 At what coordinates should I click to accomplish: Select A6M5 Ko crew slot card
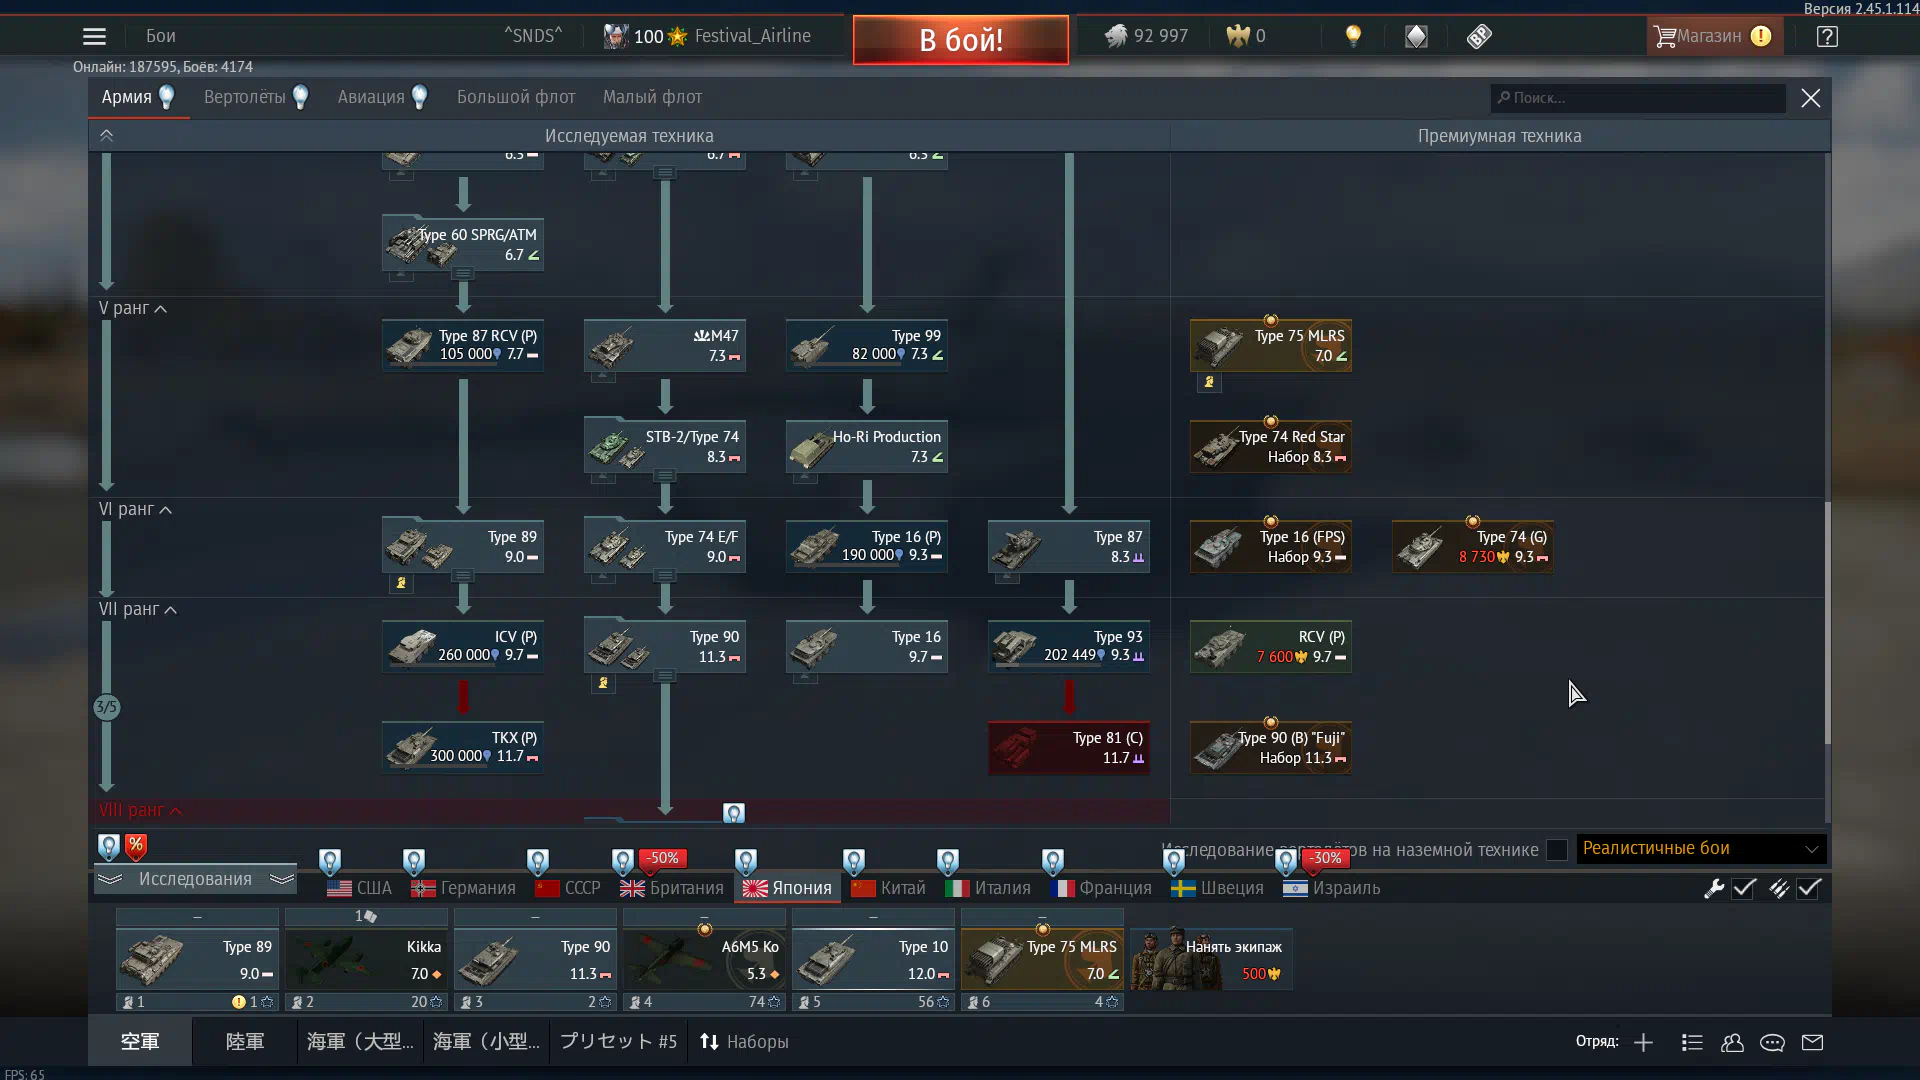point(704,960)
